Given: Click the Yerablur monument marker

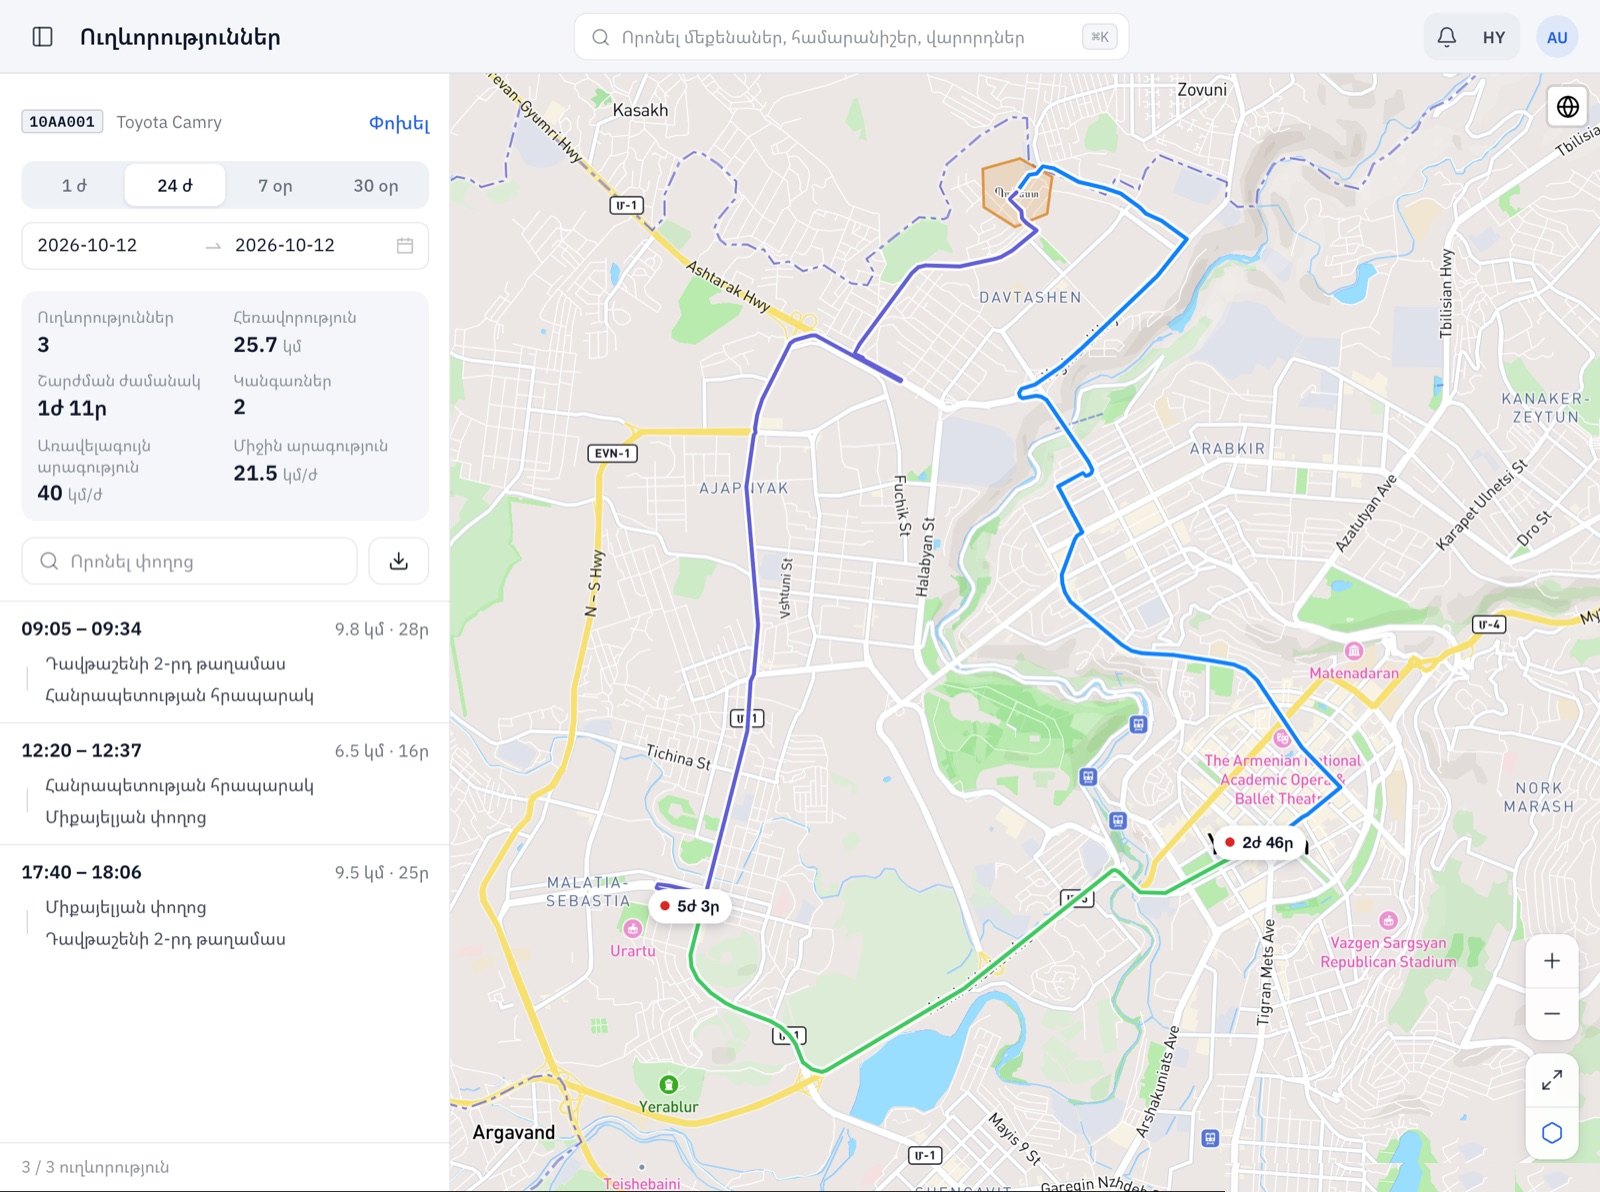Looking at the screenshot, I should pyautogui.click(x=668, y=1084).
